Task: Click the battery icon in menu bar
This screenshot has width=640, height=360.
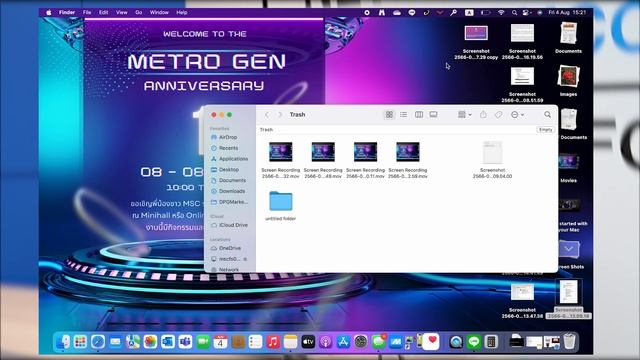Action: tap(485, 13)
